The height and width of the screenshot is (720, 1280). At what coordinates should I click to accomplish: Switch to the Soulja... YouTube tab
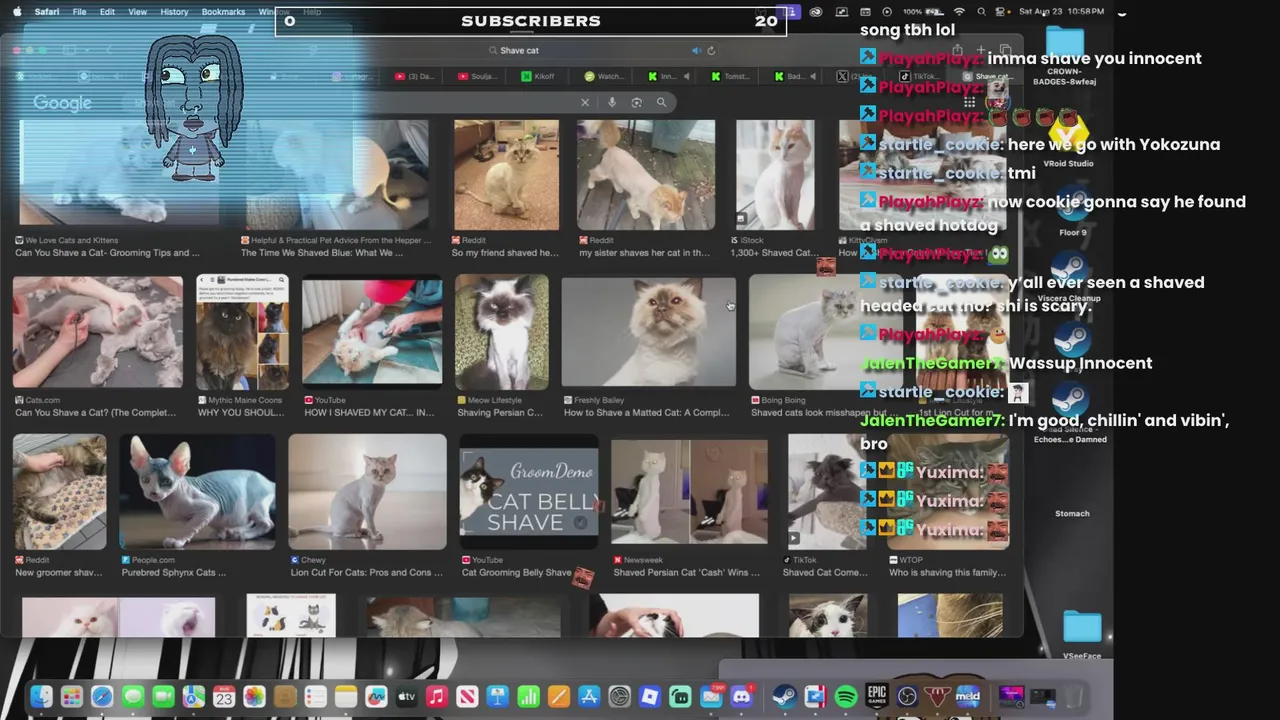pyautogui.click(x=478, y=76)
